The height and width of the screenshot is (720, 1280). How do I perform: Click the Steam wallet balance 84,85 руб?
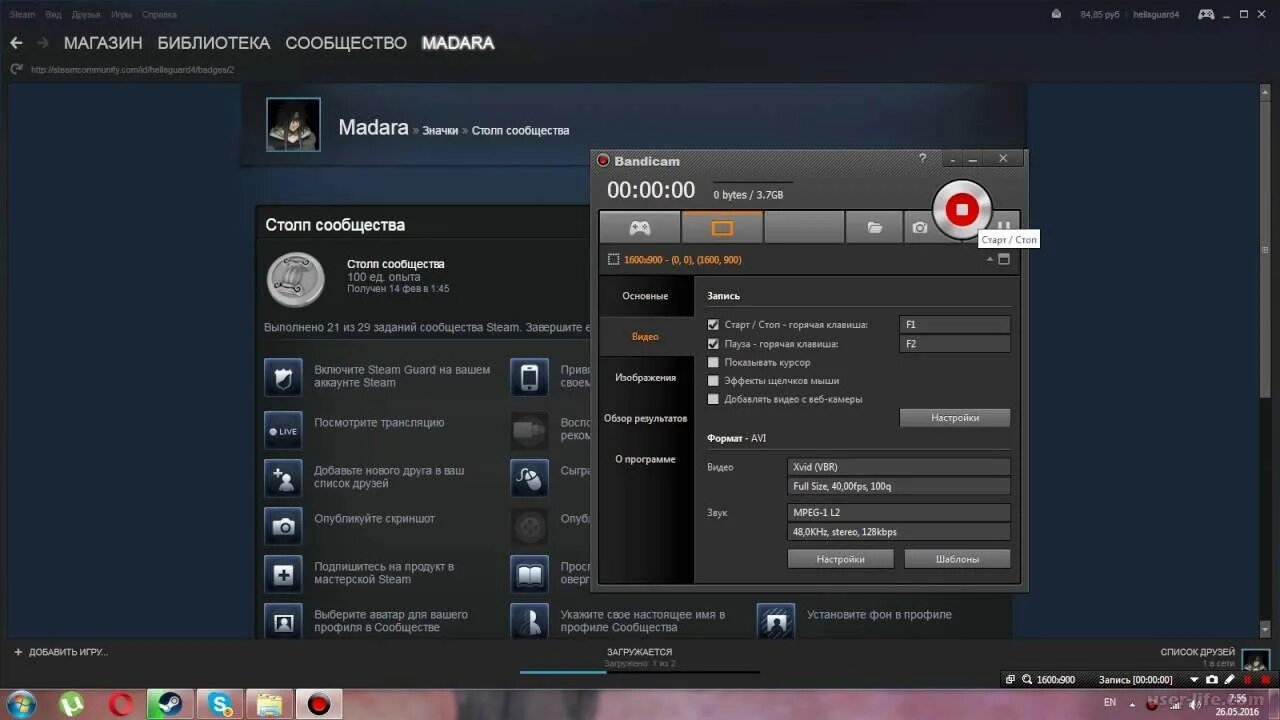1099,15
